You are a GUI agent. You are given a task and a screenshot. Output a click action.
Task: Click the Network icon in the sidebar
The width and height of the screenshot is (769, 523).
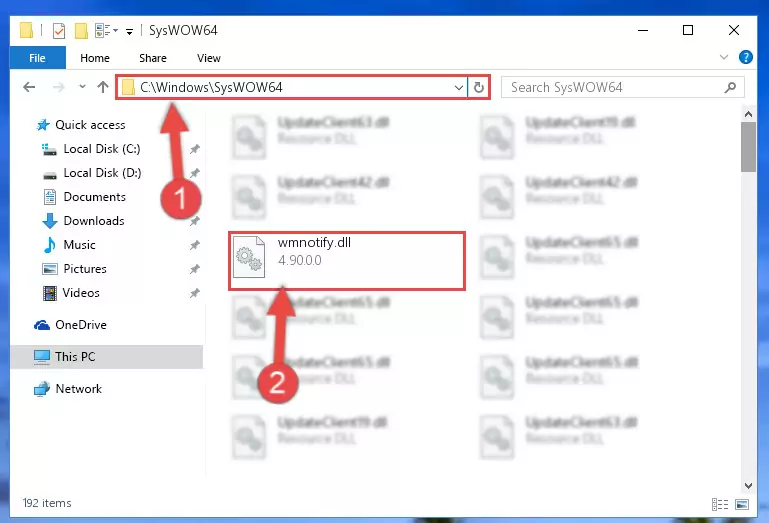pos(42,389)
